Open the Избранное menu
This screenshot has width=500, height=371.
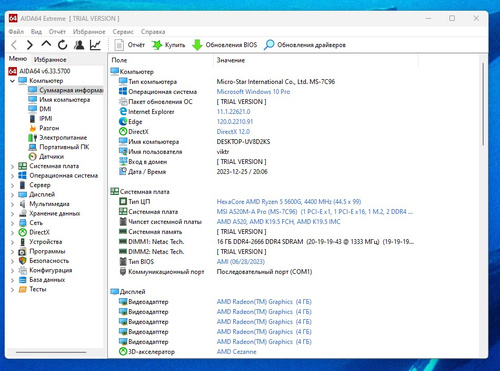click(x=89, y=32)
